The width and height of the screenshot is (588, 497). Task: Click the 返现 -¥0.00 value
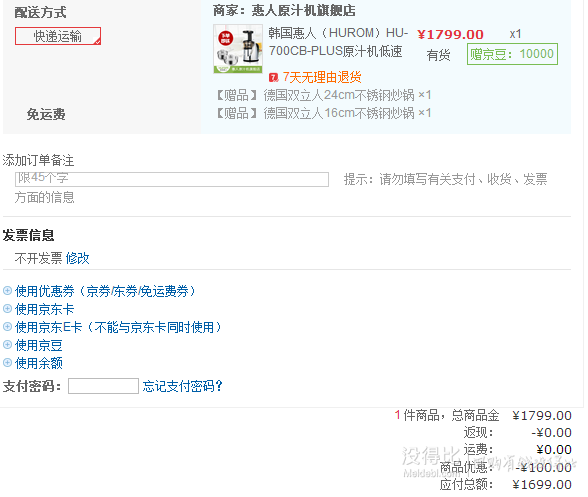551,432
